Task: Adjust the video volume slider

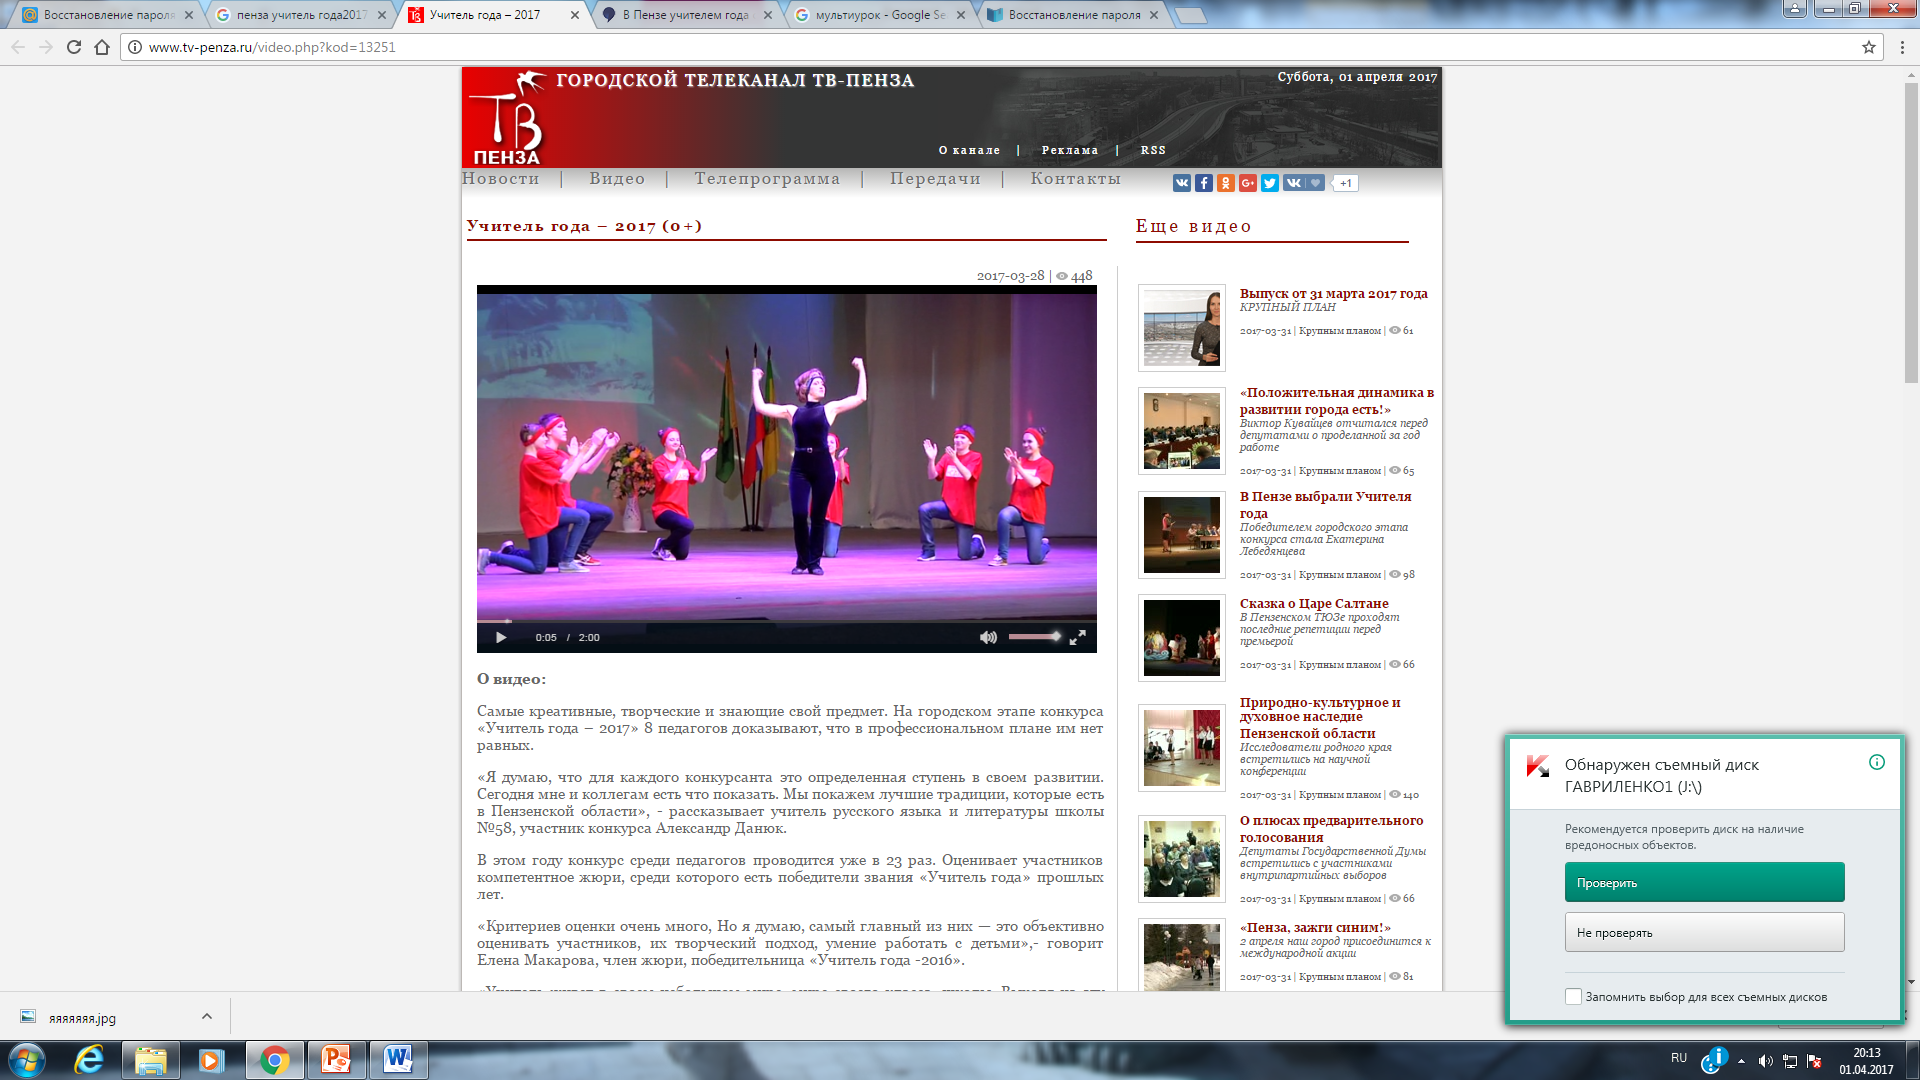Action: point(1034,636)
